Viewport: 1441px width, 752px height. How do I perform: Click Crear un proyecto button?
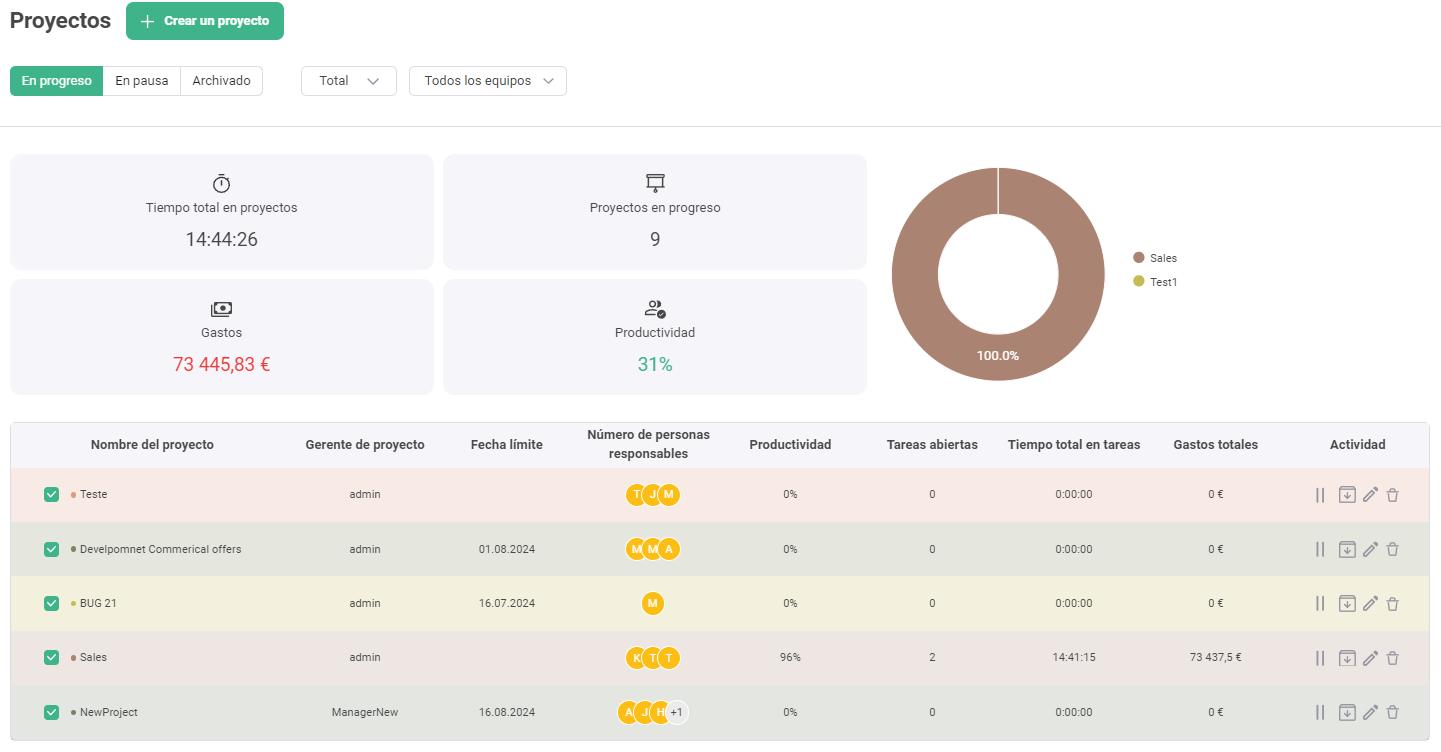click(205, 21)
